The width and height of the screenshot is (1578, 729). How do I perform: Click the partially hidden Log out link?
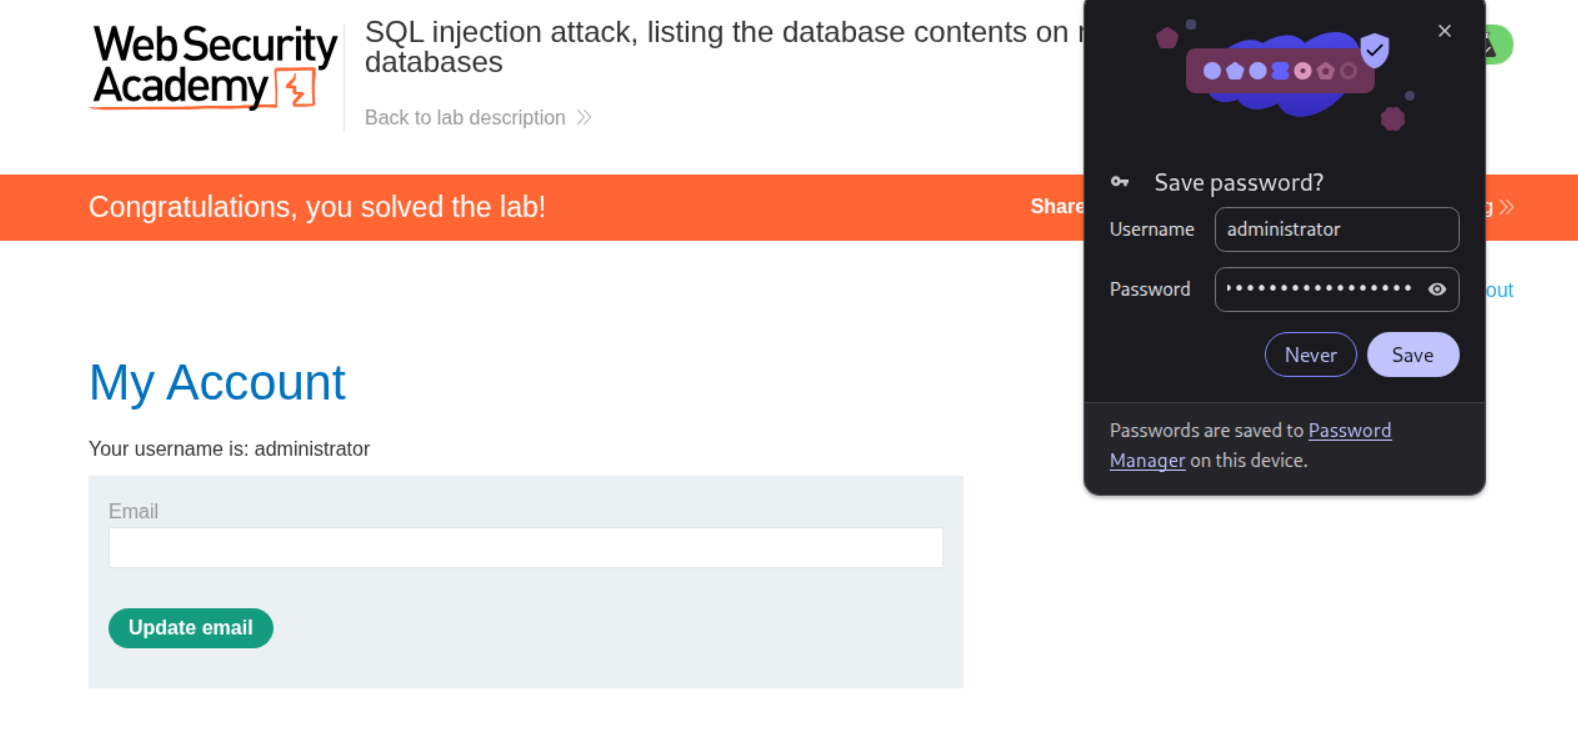click(x=1499, y=290)
